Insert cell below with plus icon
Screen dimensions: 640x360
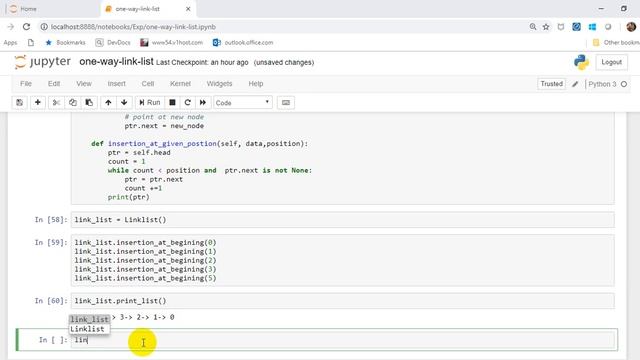pos(38,102)
